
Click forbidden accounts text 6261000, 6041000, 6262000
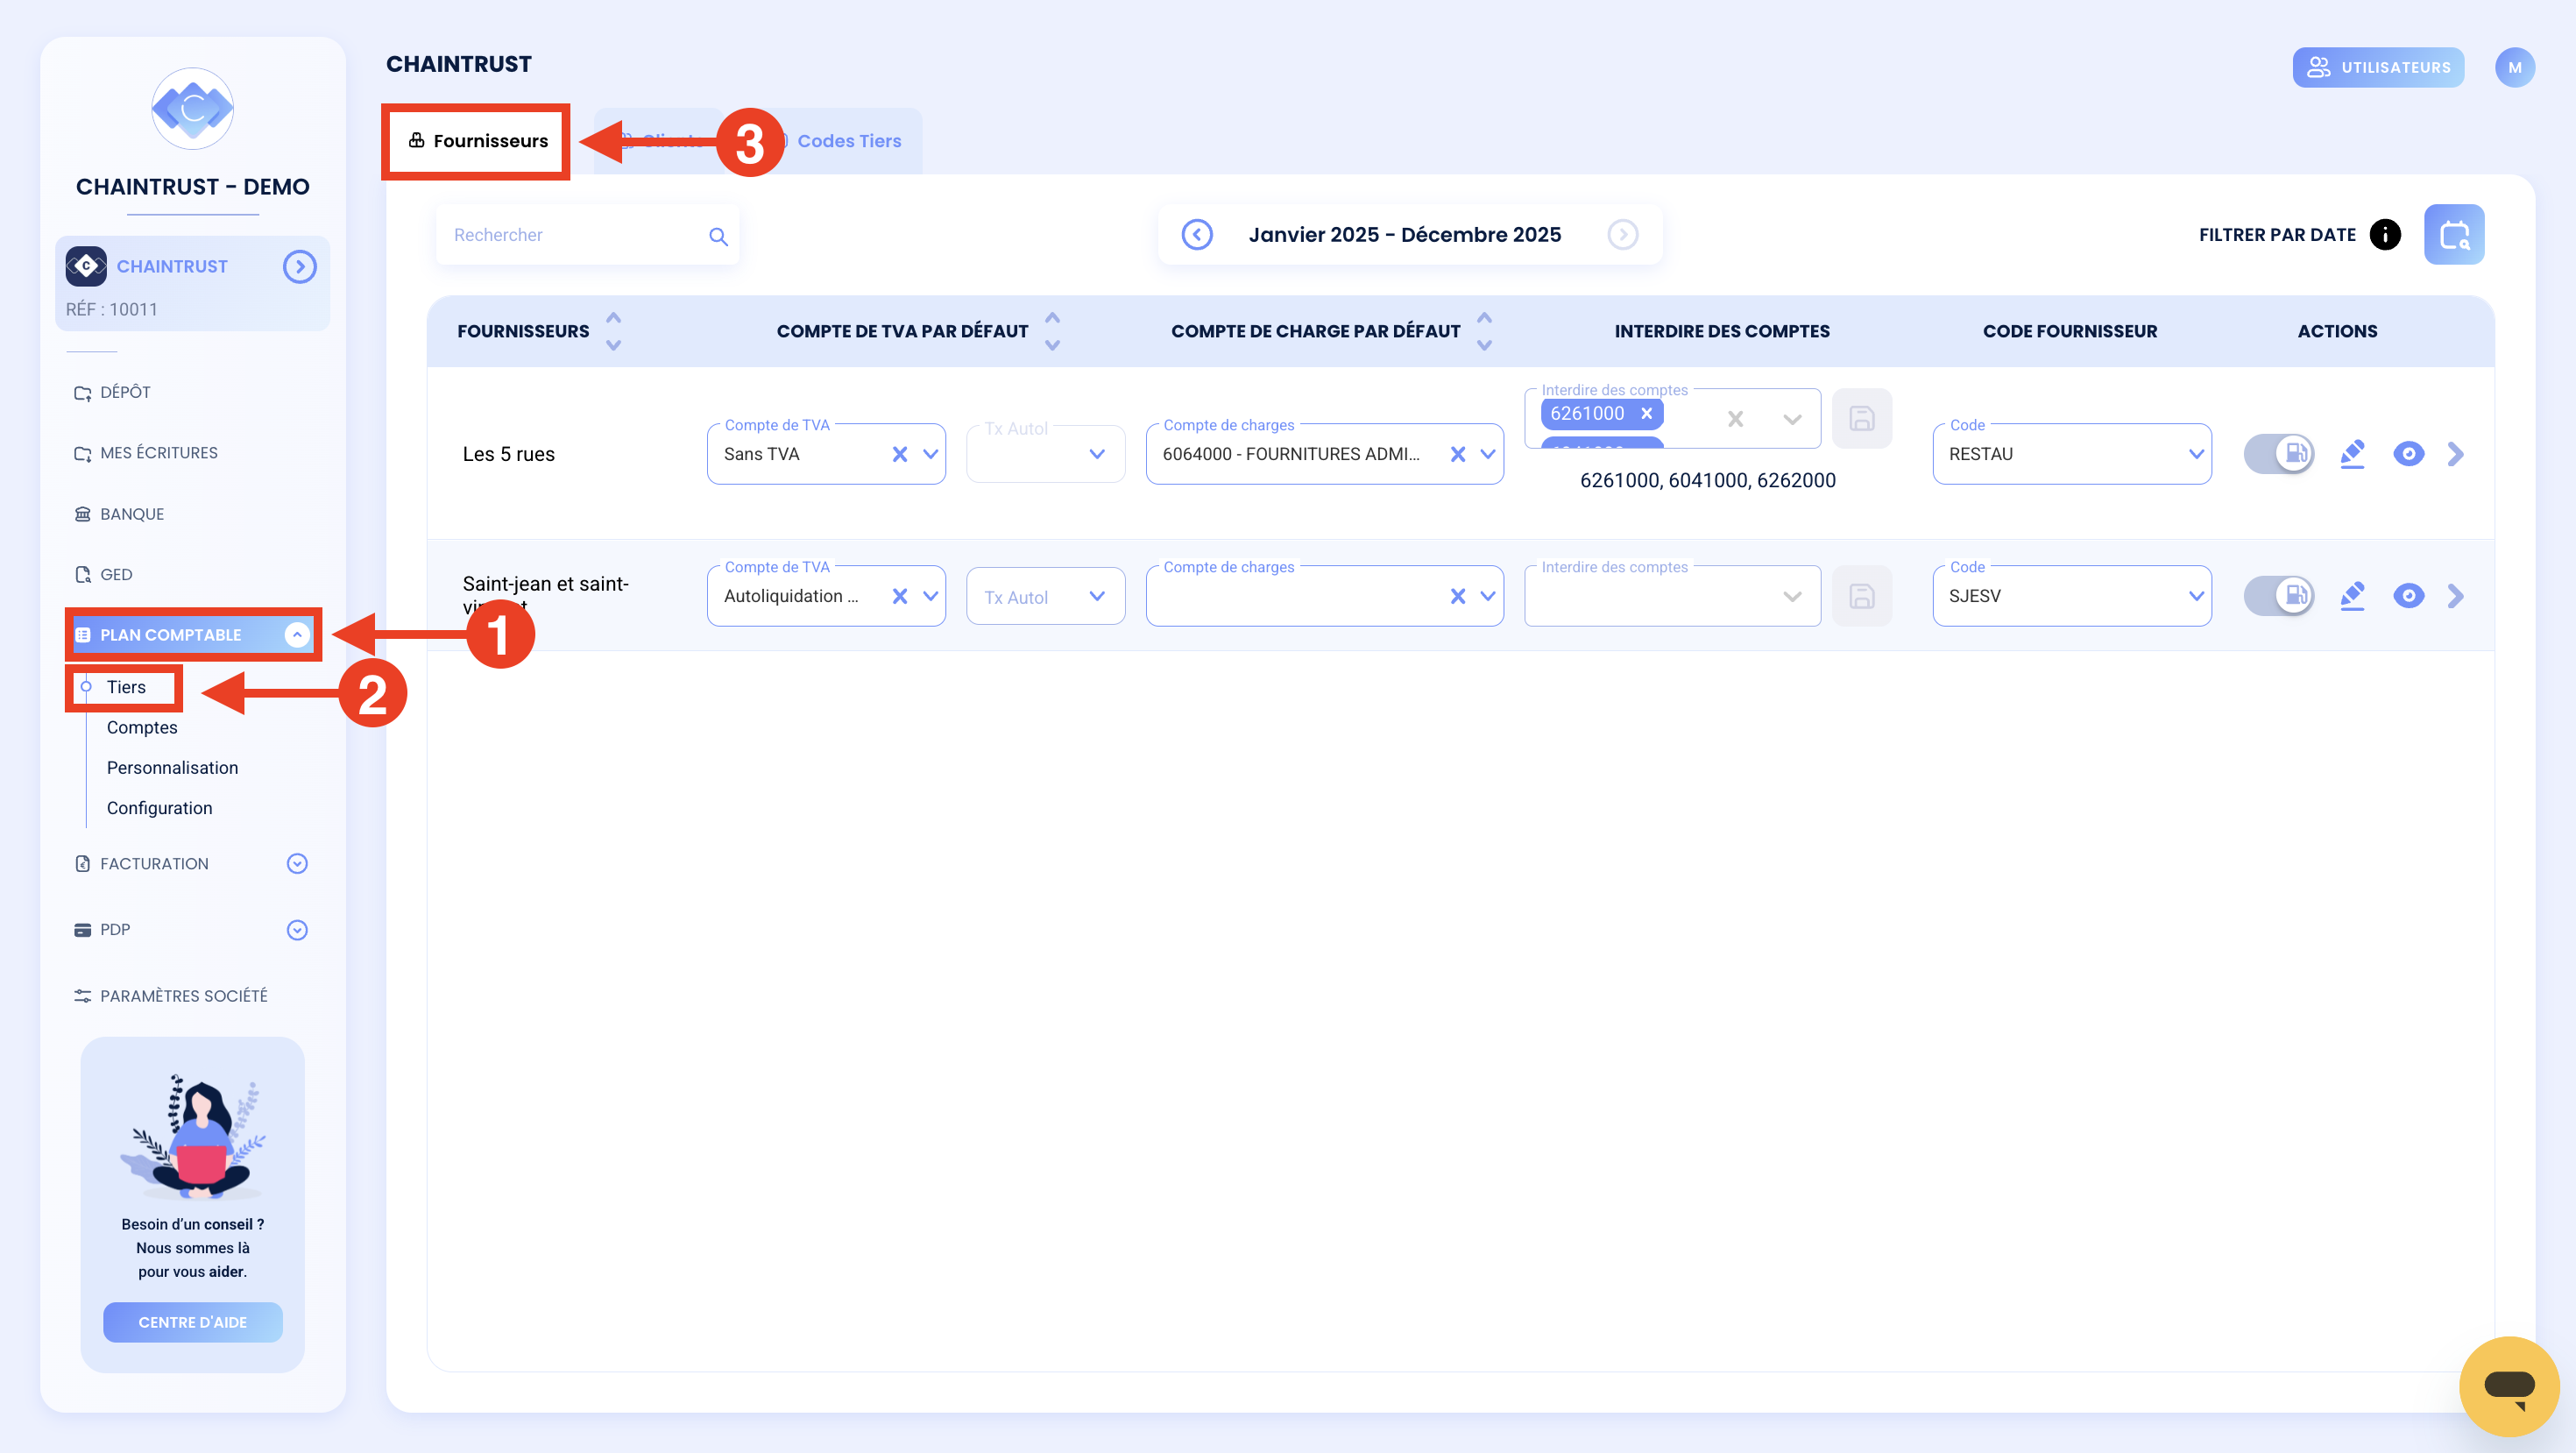[1707, 480]
